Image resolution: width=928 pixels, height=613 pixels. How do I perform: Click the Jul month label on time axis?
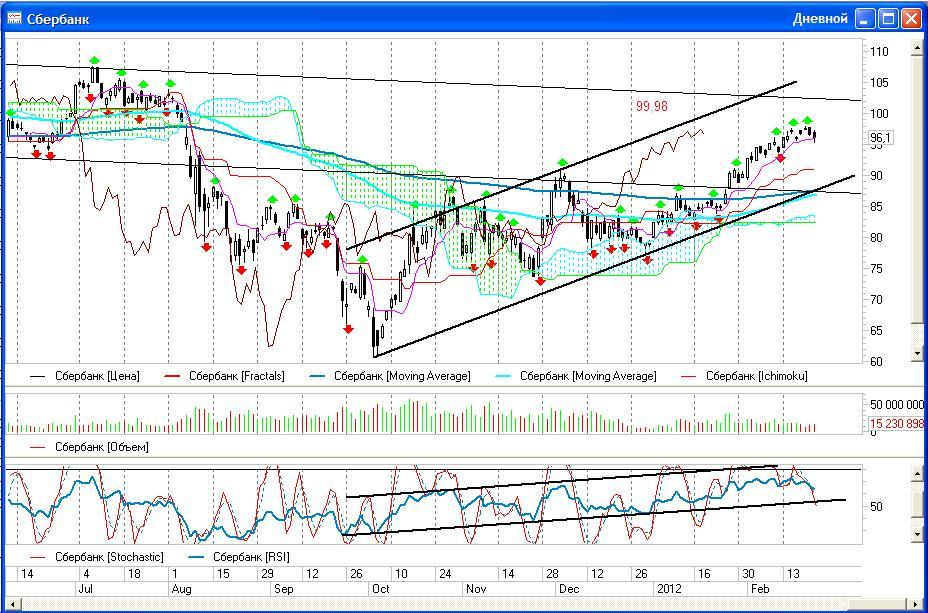point(84,589)
